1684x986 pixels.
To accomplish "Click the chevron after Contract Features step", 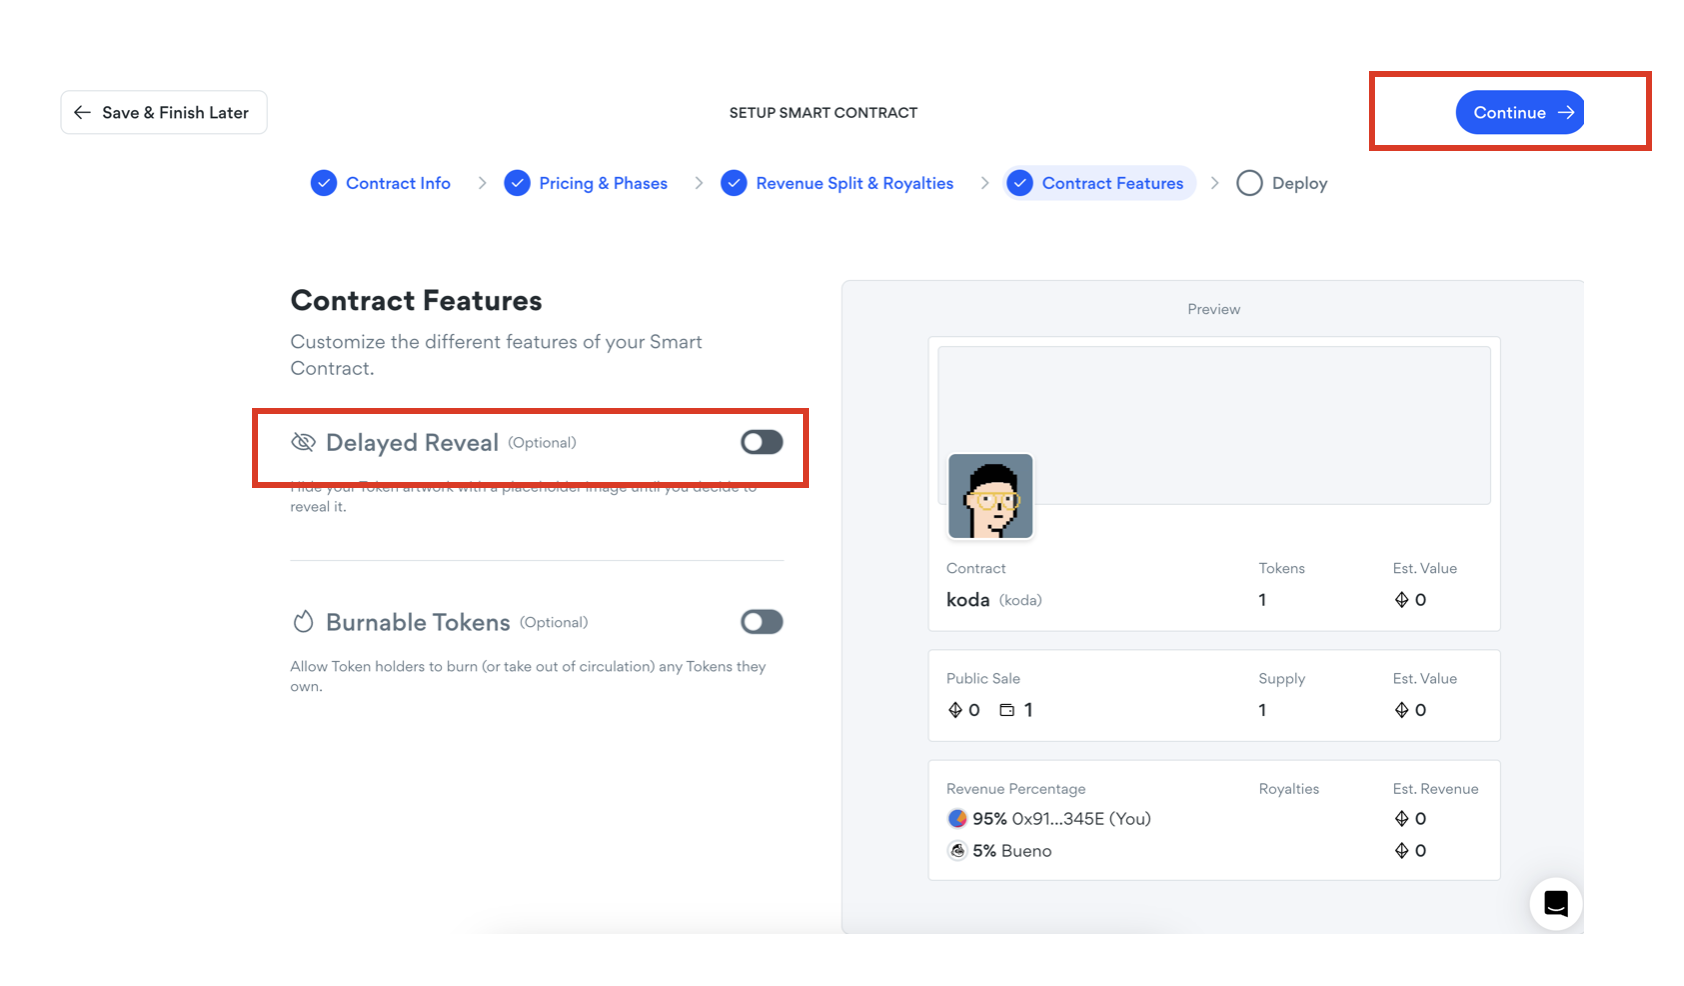I will [x=1215, y=183].
